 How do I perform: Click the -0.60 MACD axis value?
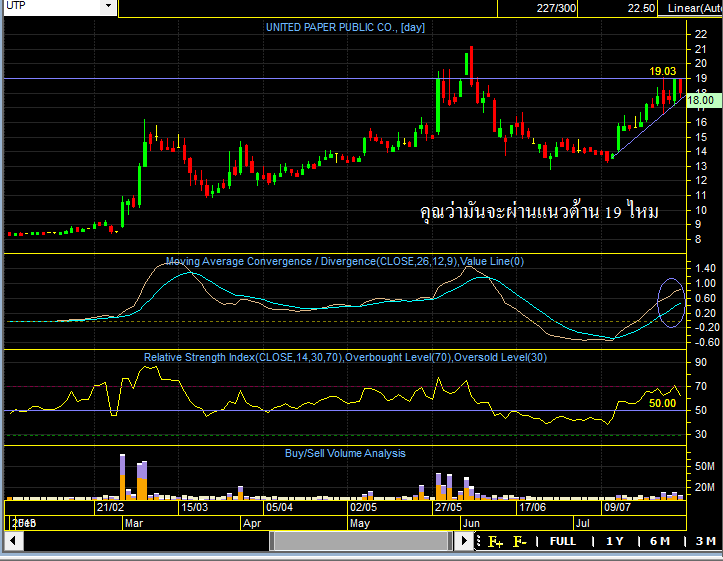[706, 342]
